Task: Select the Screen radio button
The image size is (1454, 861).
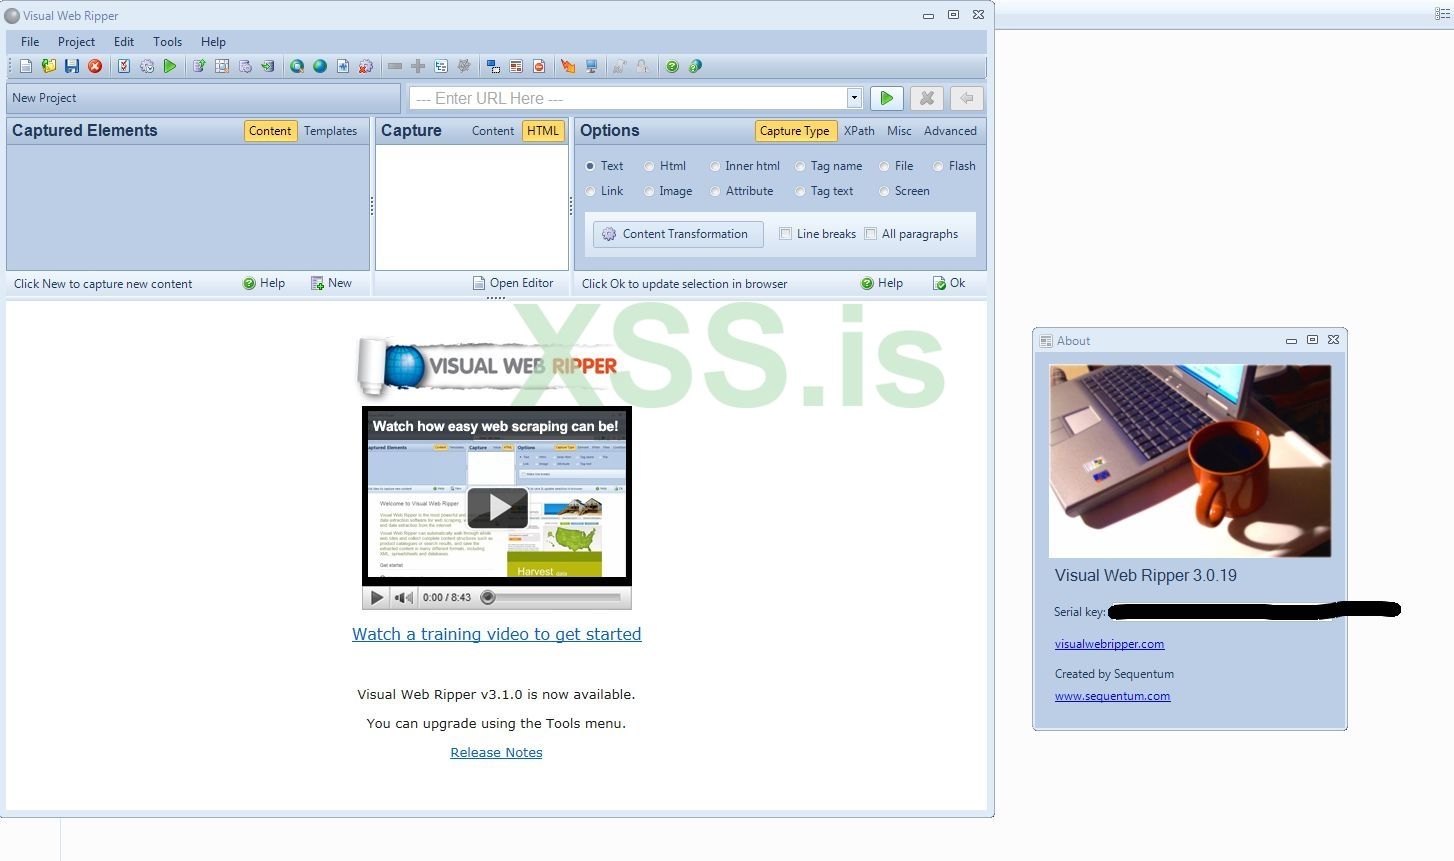Action: (884, 191)
